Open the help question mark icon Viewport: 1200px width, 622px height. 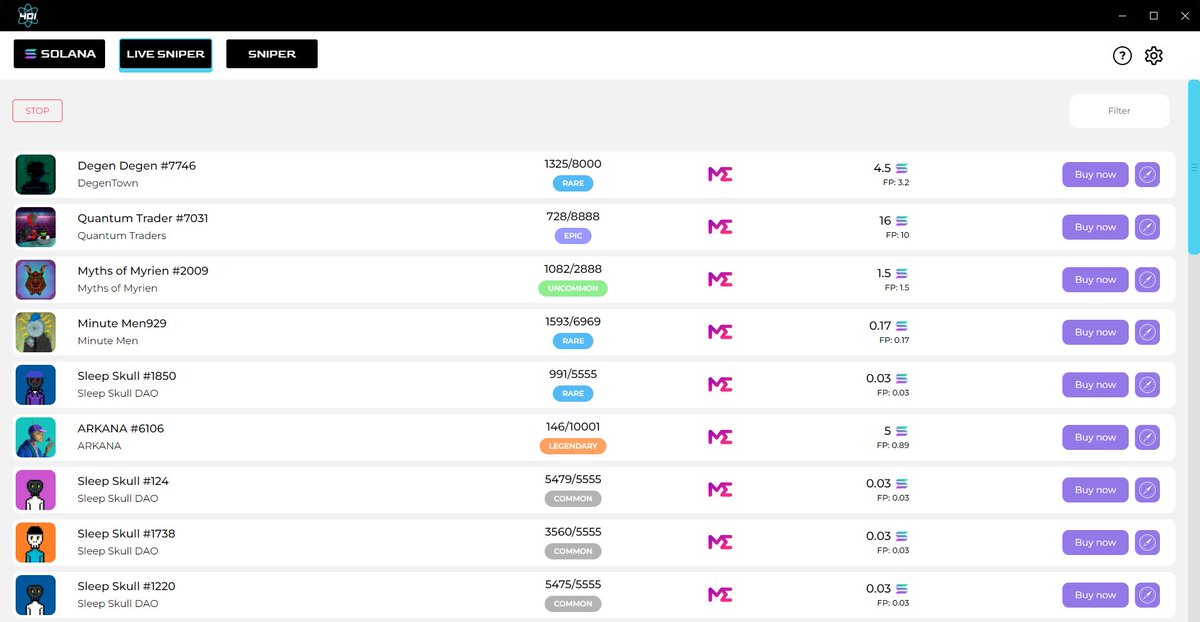(1122, 56)
